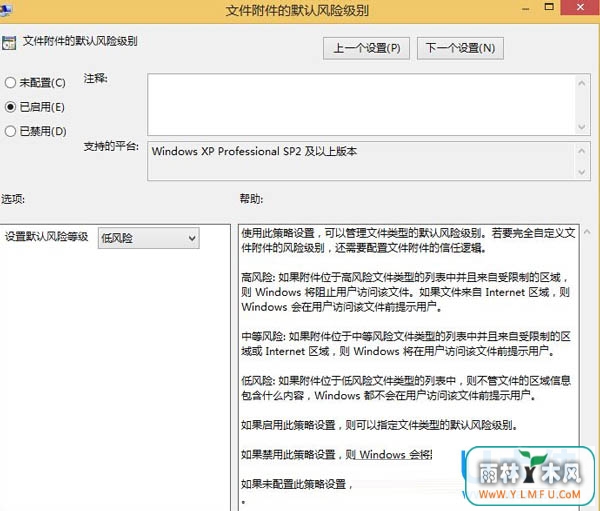600x511 pixels.
Task: Maximize the policy settings window
Action: pyautogui.click(x=549, y=7)
